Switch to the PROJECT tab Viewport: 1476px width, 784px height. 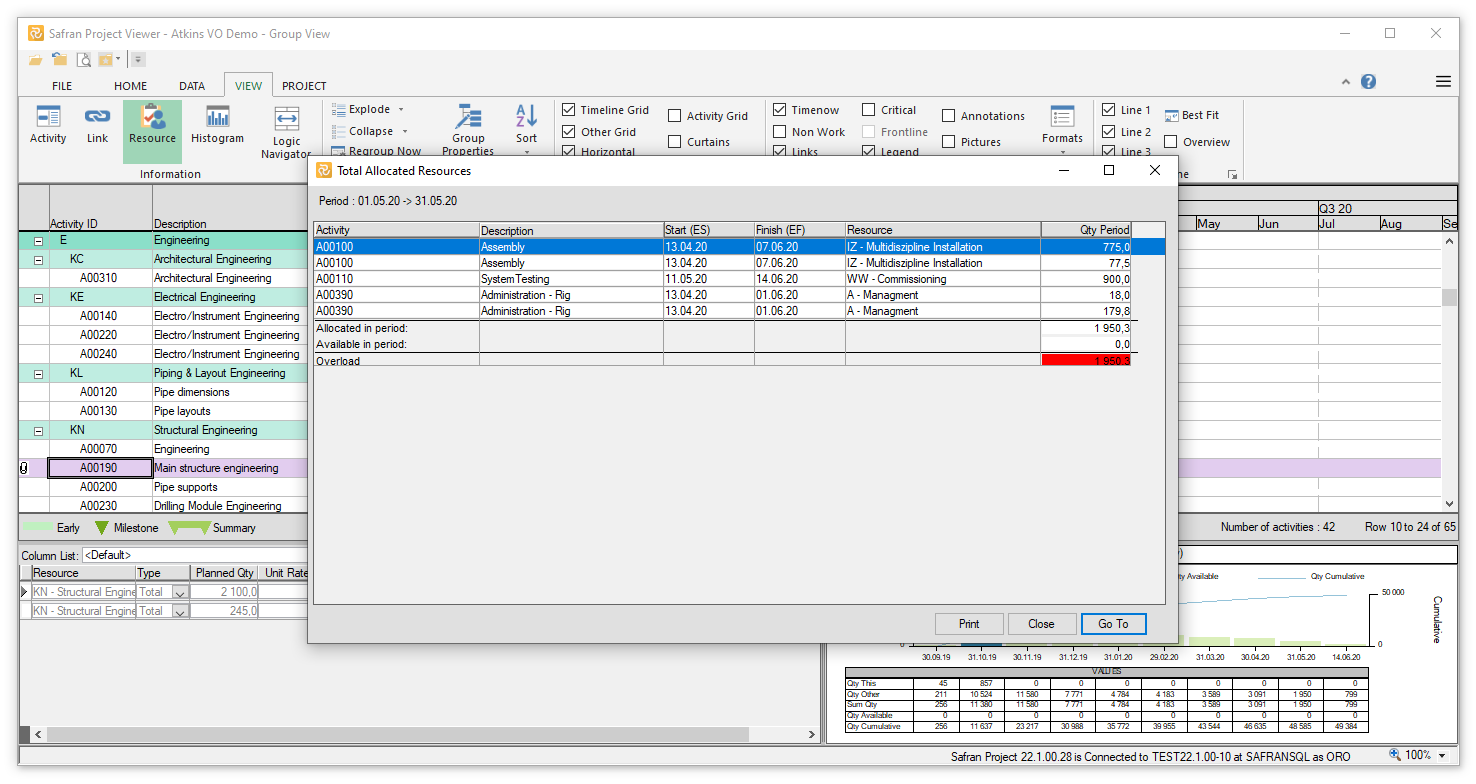[x=304, y=86]
